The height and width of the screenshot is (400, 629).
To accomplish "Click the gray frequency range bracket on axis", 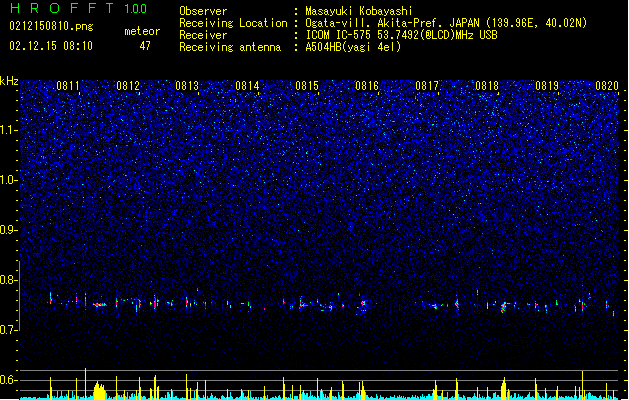I will click(x=19, y=296).
